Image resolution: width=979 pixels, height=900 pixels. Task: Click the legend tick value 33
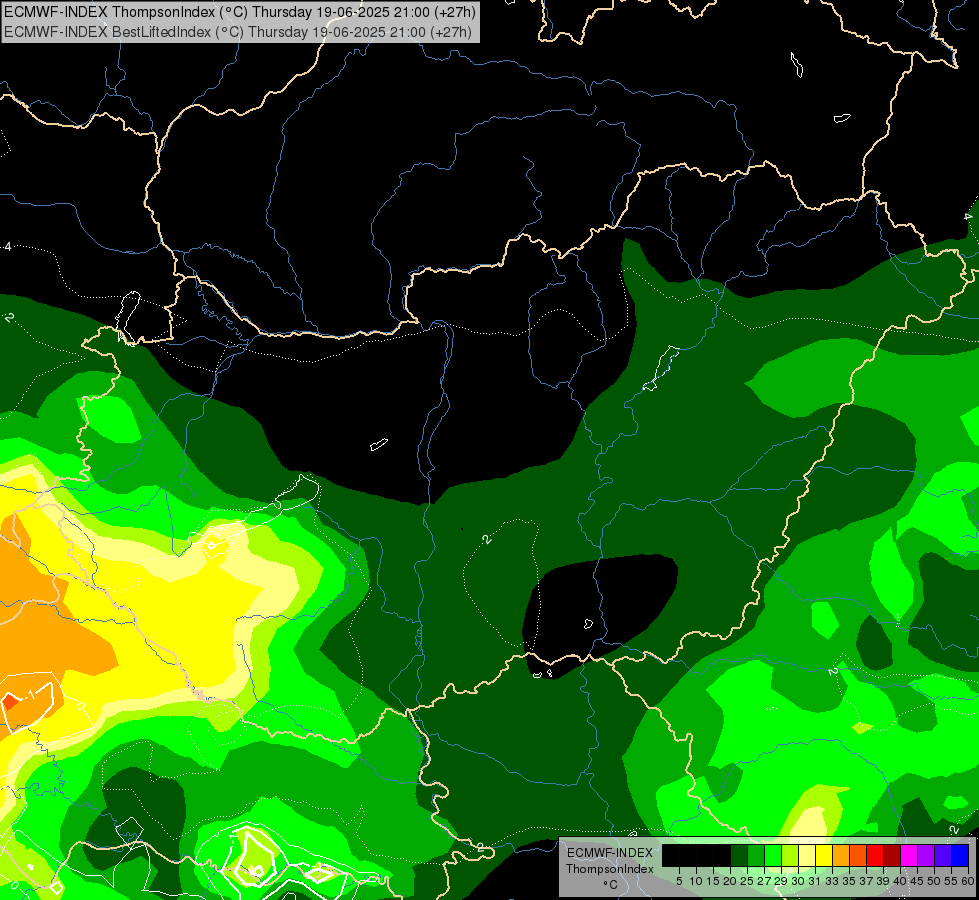point(832,881)
